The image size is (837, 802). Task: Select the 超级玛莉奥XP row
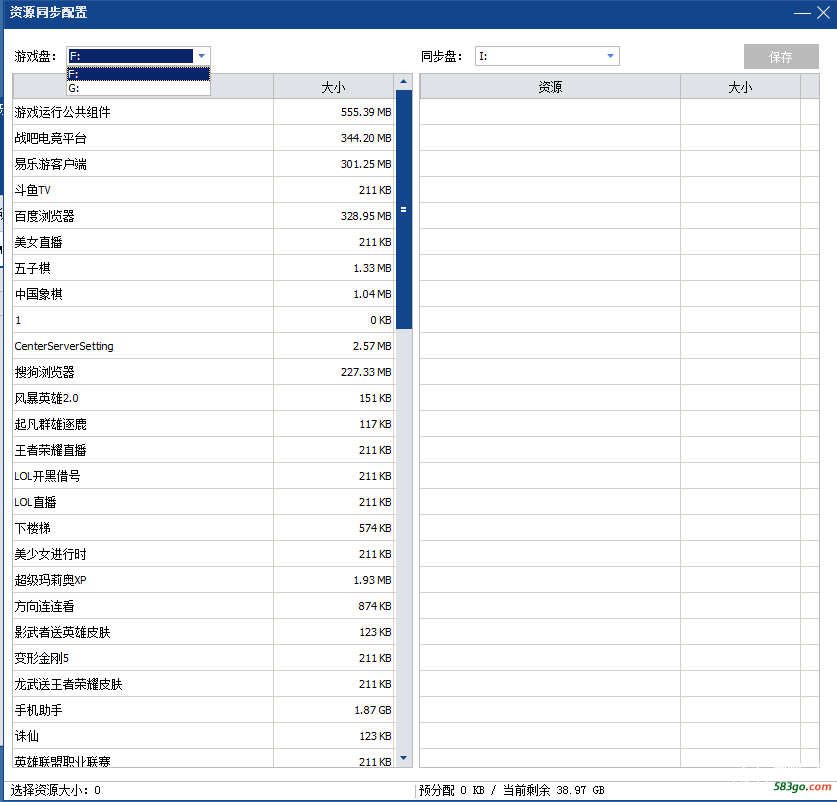tap(203, 580)
